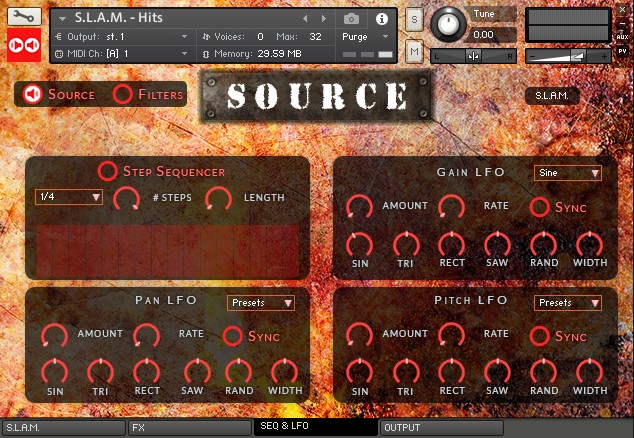
Task: Go to next instrument with right arrow
Action: [x=324, y=19]
